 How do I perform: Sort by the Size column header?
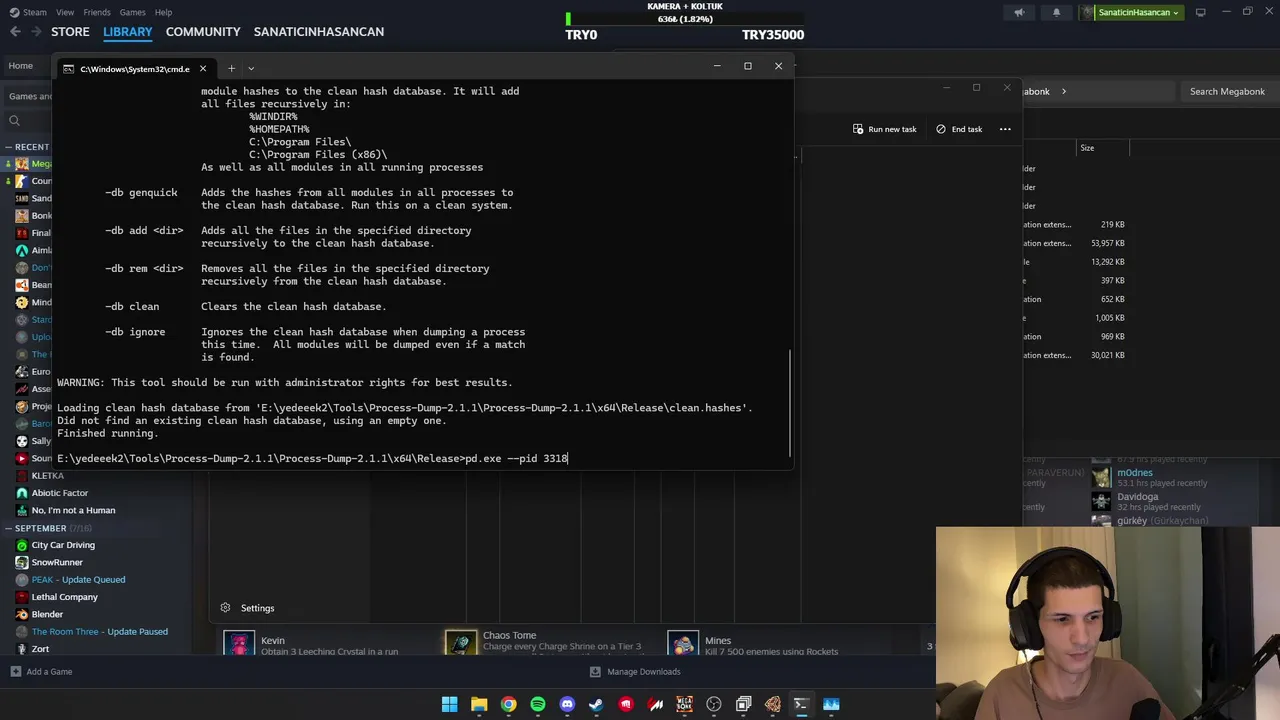tap(1087, 148)
